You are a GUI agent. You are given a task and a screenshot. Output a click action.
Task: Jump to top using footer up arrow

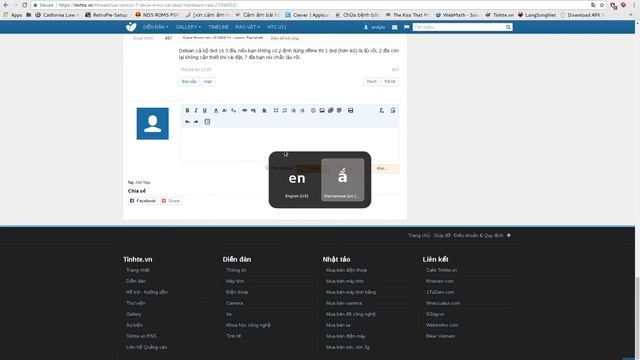tap(509, 236)
